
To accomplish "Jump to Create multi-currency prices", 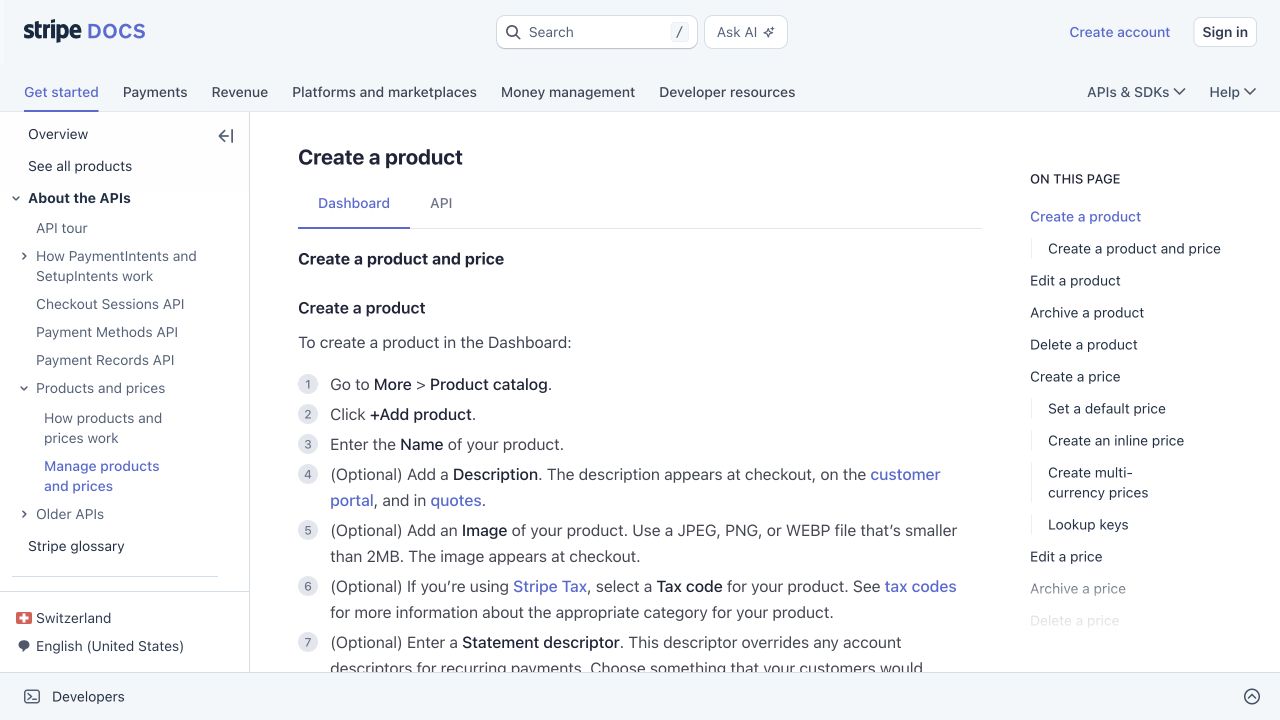I will (1098, 482).
